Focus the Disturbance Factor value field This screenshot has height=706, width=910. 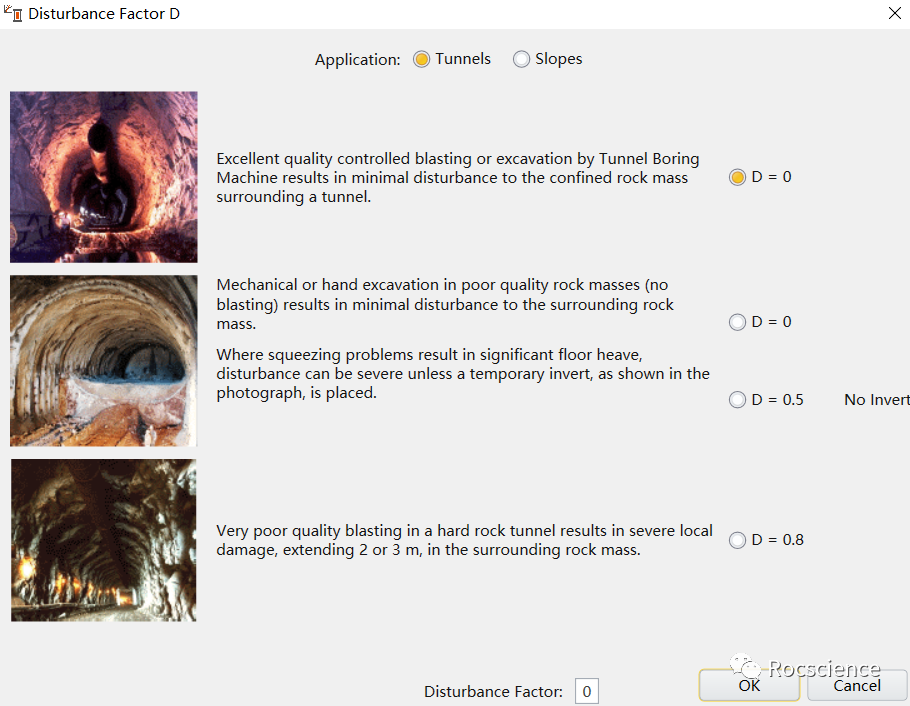(586, 691)
